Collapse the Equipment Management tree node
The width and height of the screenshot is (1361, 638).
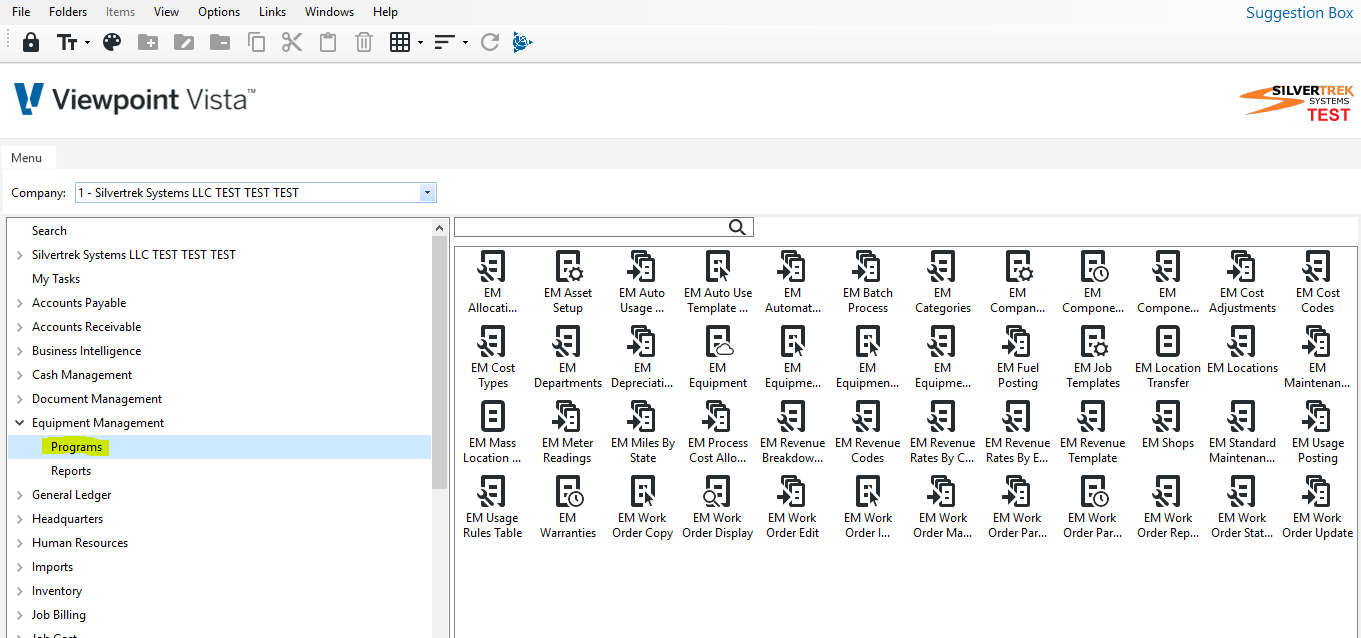(20, 423)
